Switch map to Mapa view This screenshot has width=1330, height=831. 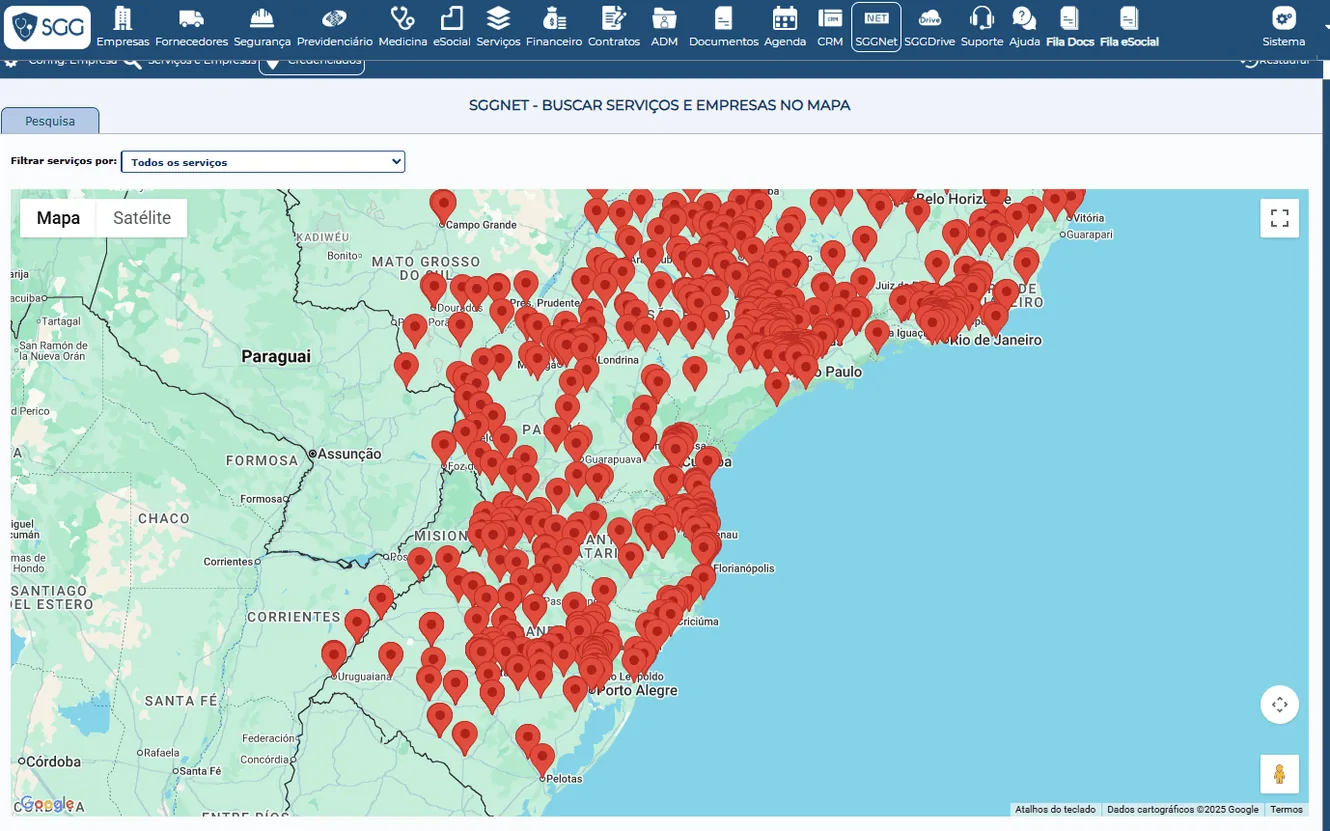pyautogui.click(x=58, y=218)
